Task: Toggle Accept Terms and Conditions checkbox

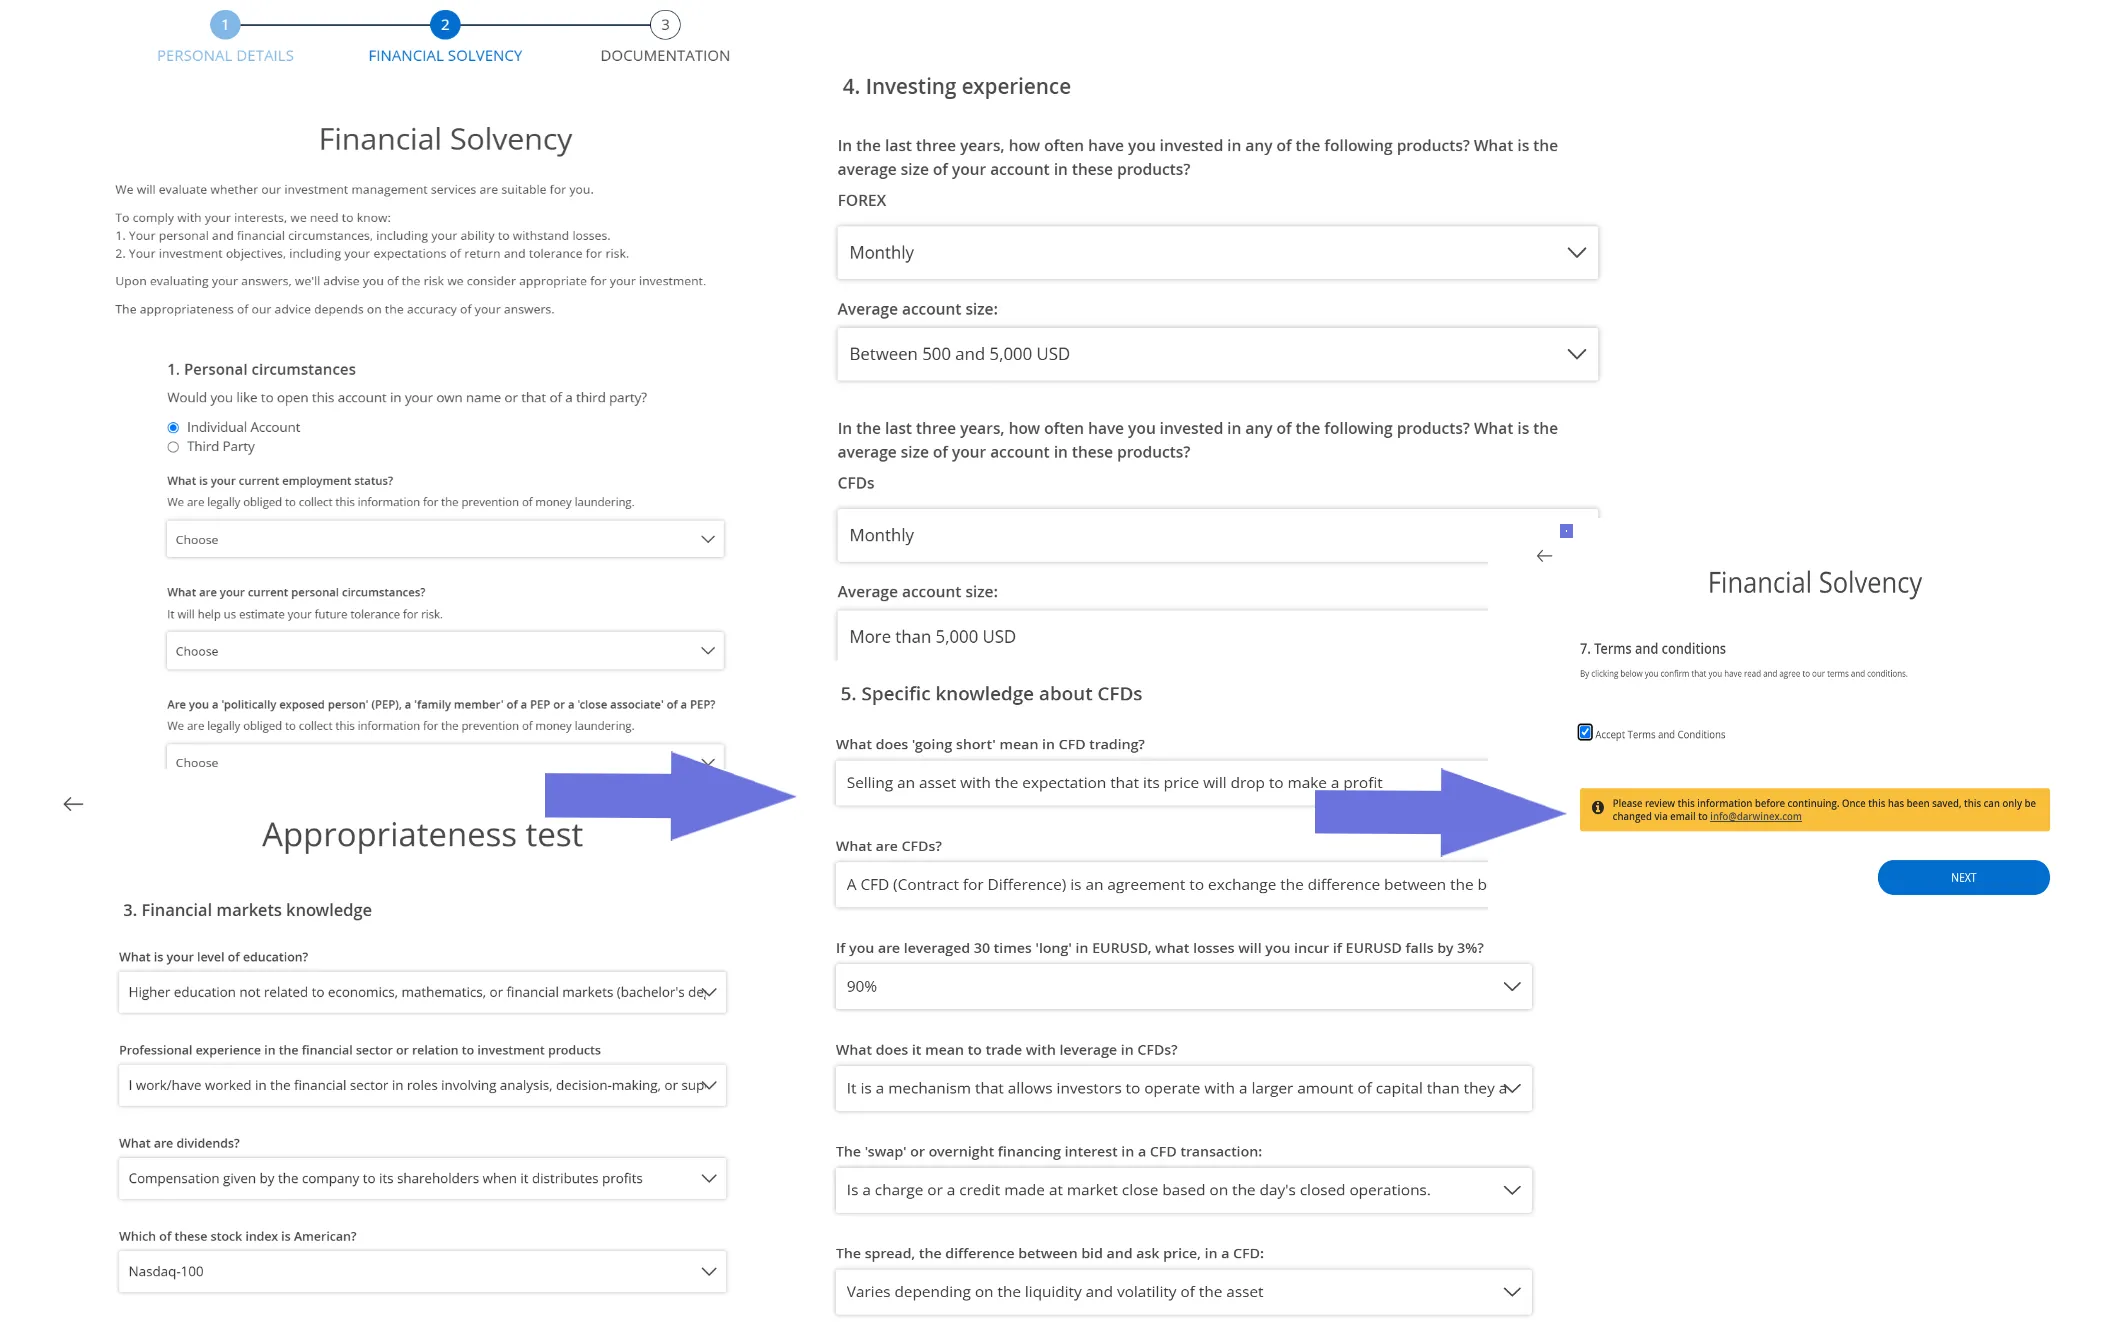Action: [x=1585, y=733]
